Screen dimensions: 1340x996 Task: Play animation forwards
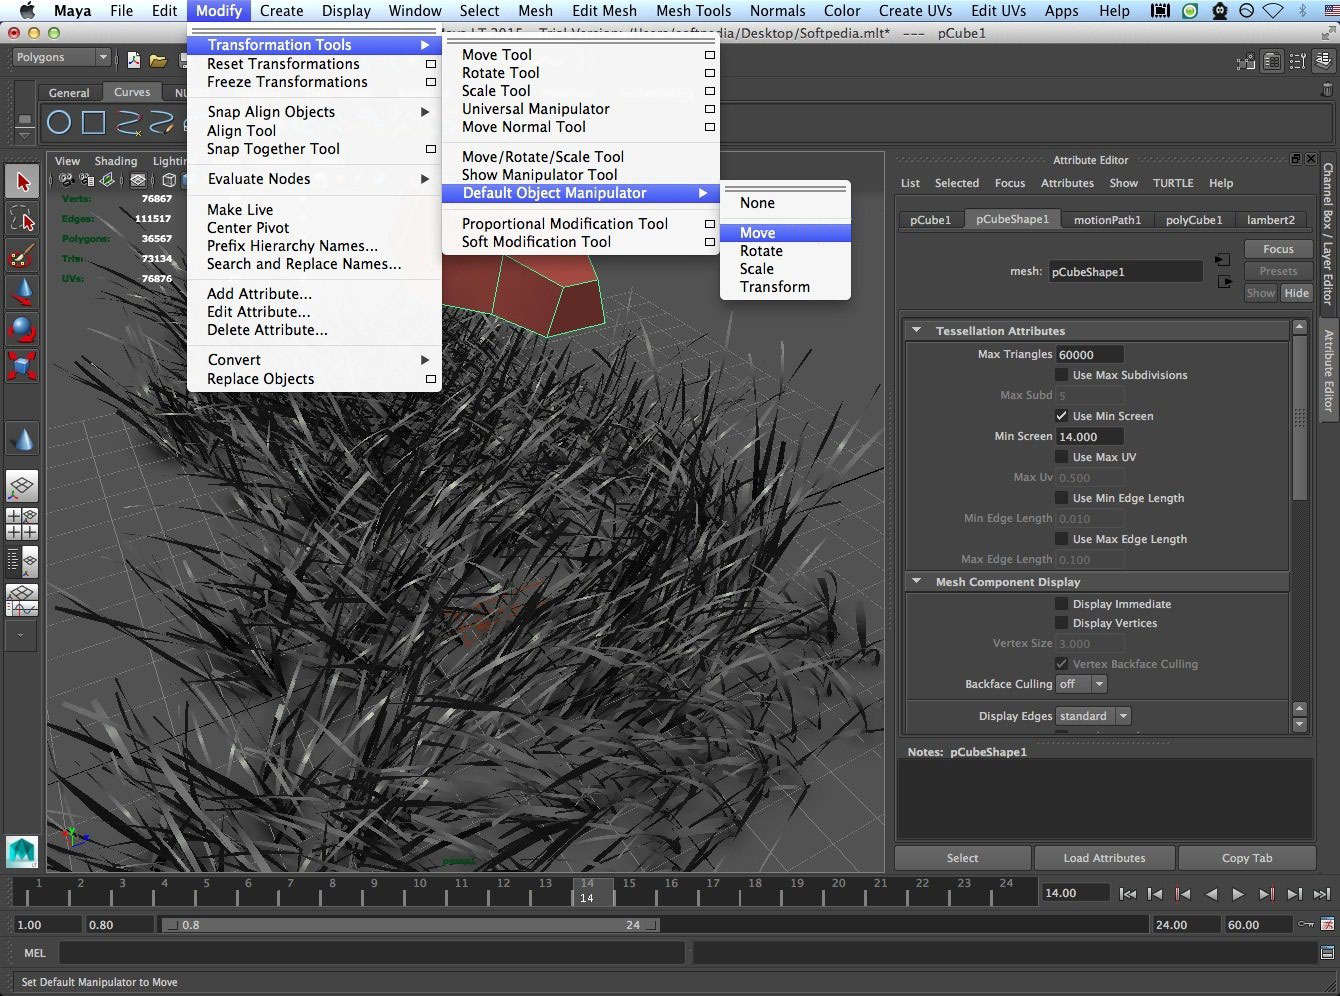click(x=1238, y=894)
